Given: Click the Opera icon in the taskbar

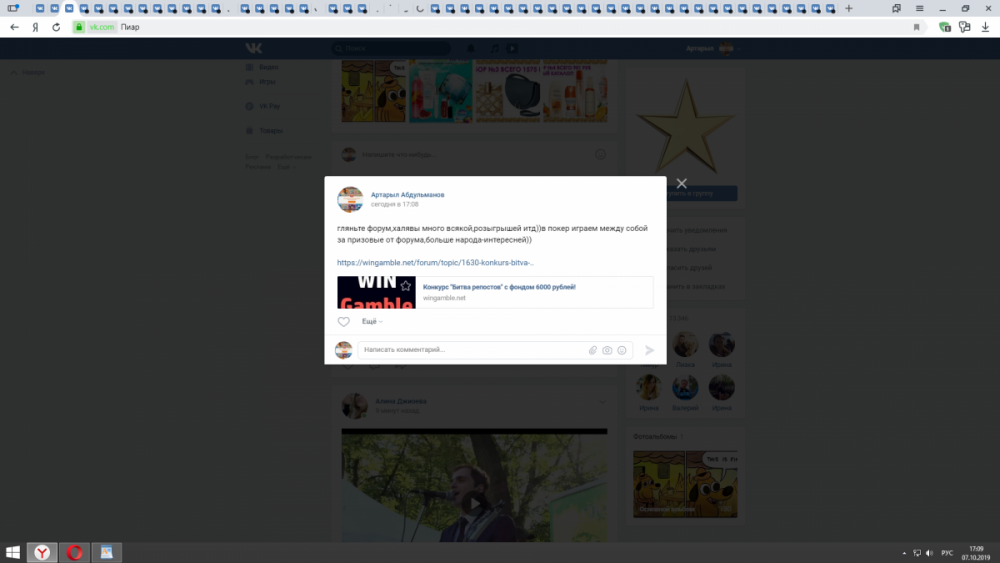Looking at the screenshot, I should tap(74, 552).
